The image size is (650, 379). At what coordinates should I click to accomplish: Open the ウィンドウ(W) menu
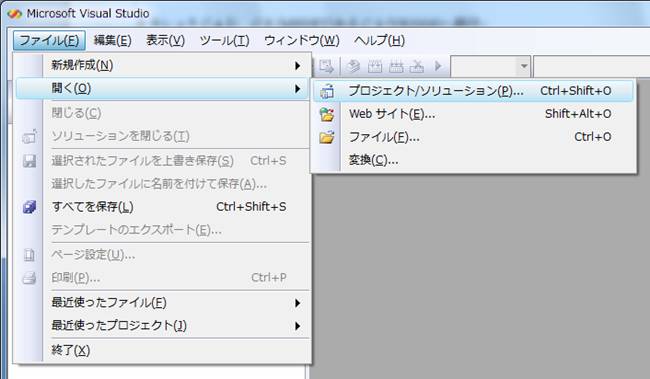point(301,40)
